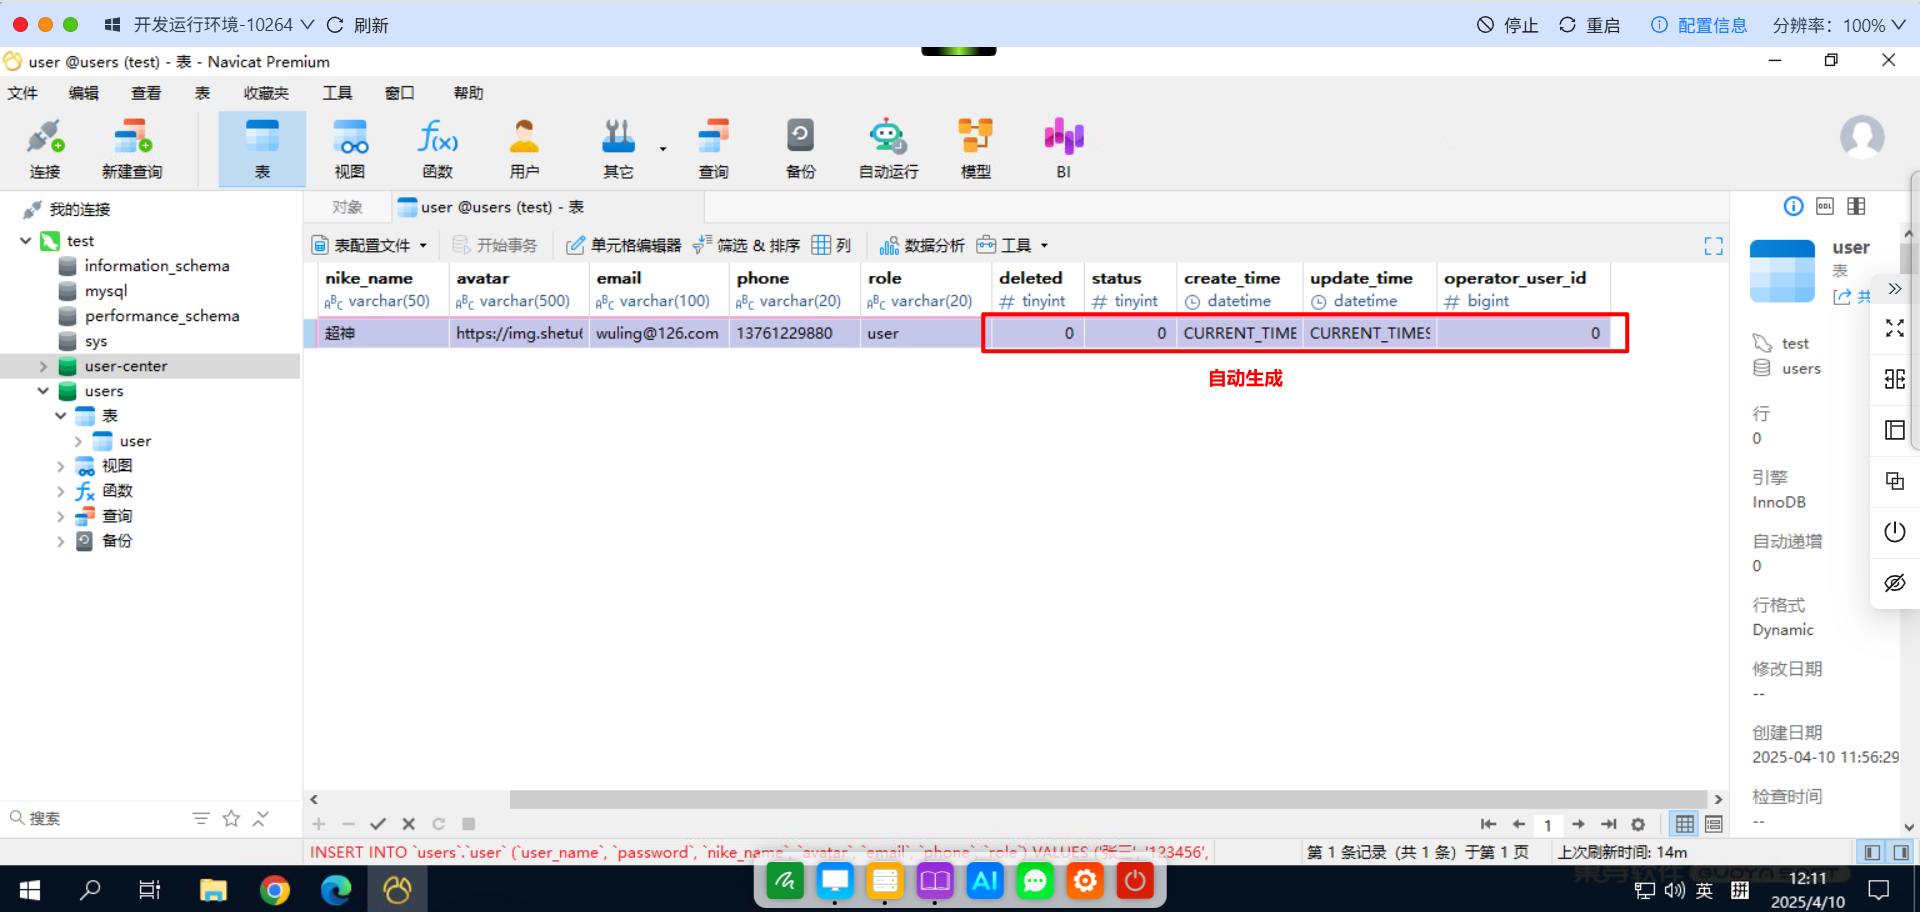Viewport: 1920px width, 912px height.
Task: Open the 用户 users toolbar icon
Action: point(524,149)
